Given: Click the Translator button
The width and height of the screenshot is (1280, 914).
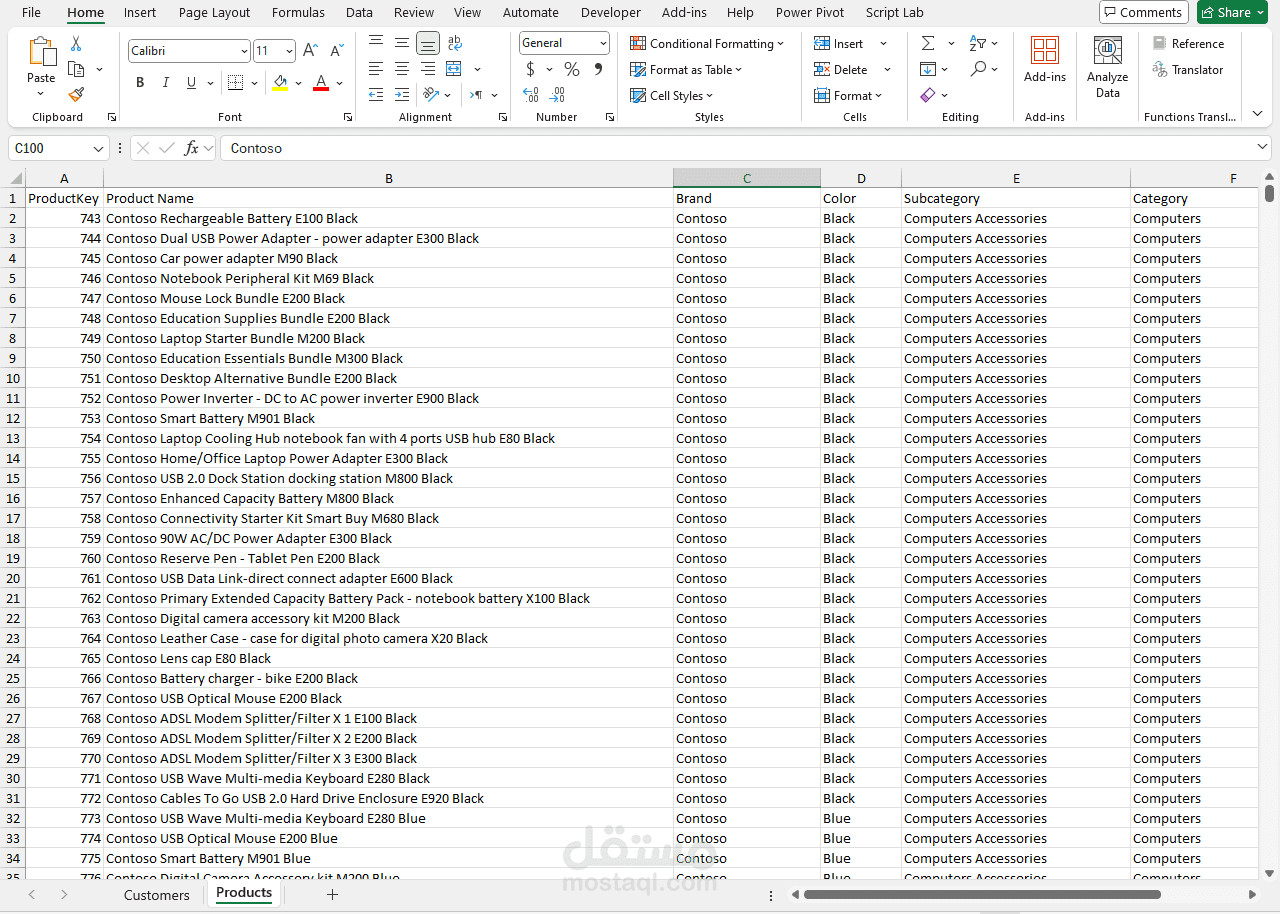Looking at the screenshot, I should click(1188, 69).
